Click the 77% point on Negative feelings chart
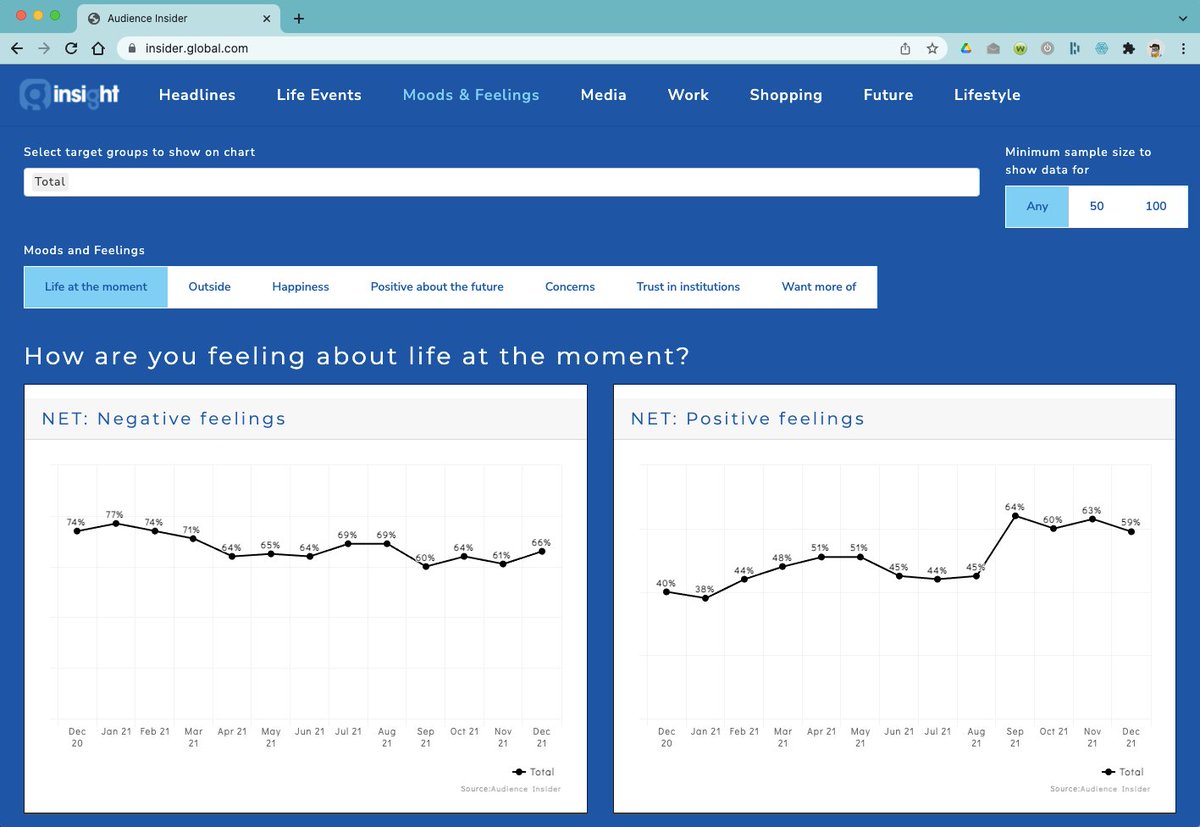This screenshot has width=1200, height=827. click(116, 523)
